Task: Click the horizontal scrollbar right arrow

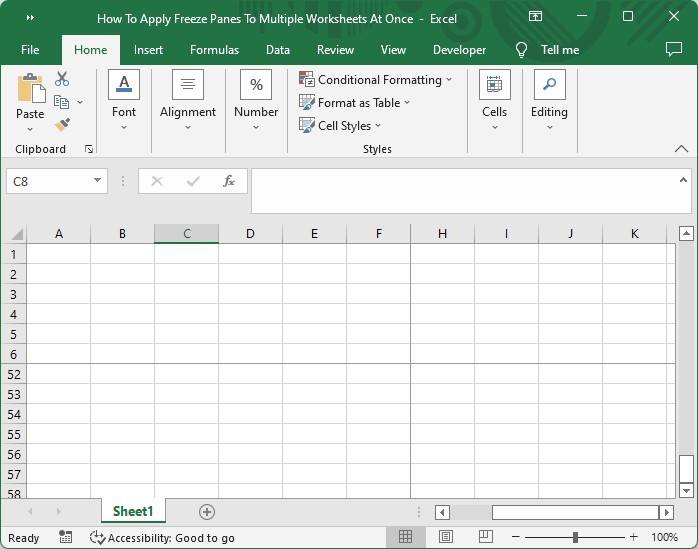Action: click(x=666, y=512)
